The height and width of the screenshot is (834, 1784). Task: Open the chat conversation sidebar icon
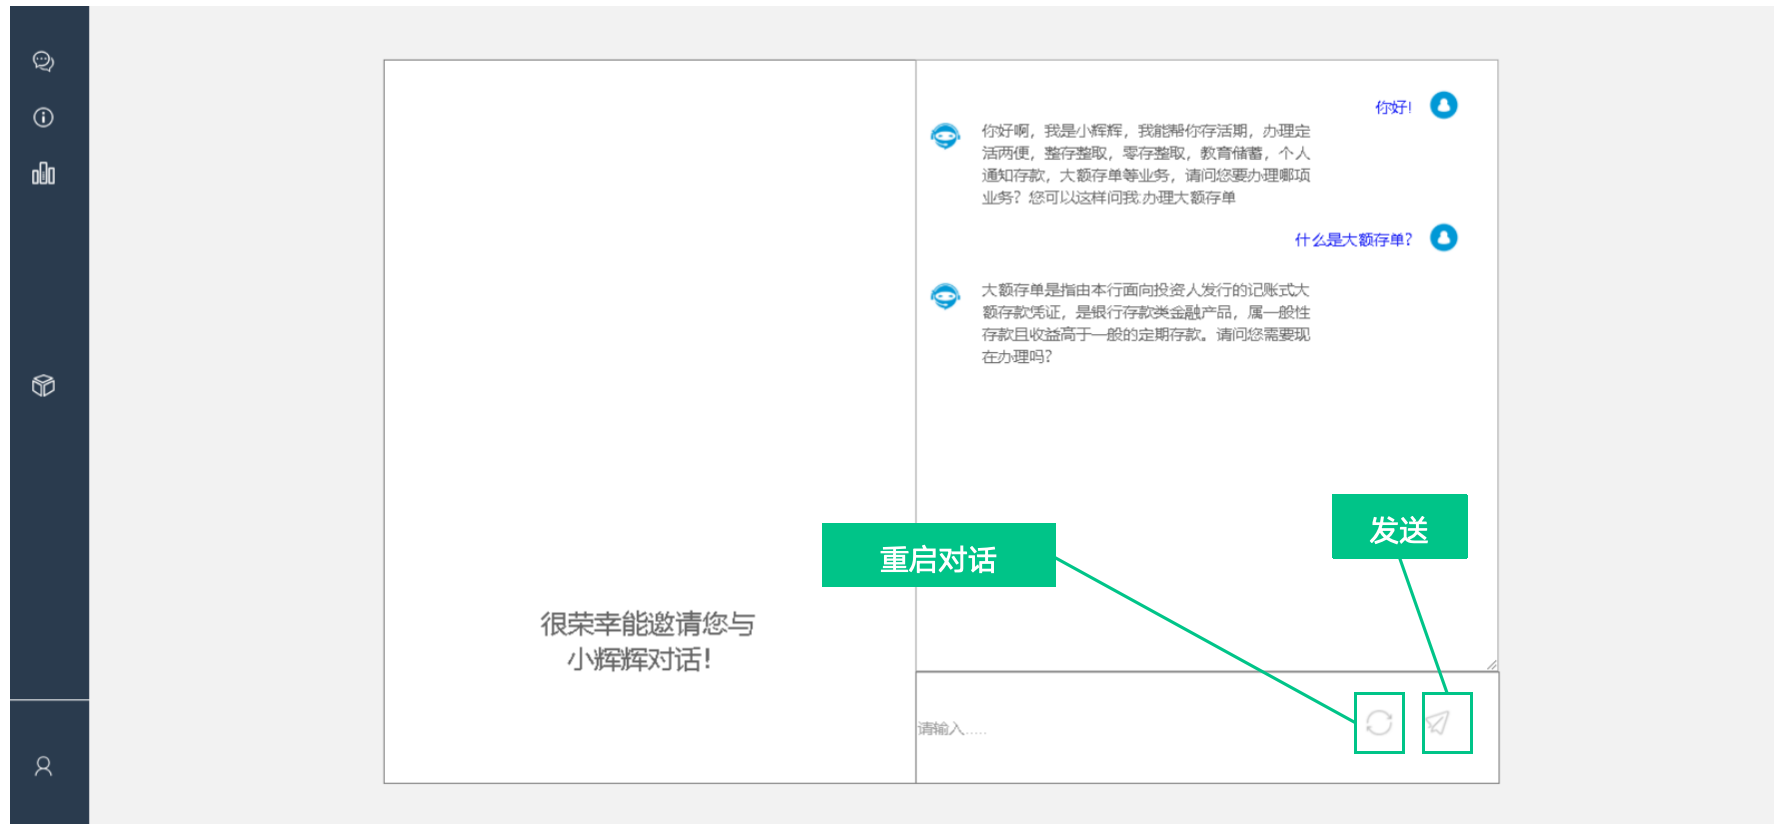(x=43, y=62)
